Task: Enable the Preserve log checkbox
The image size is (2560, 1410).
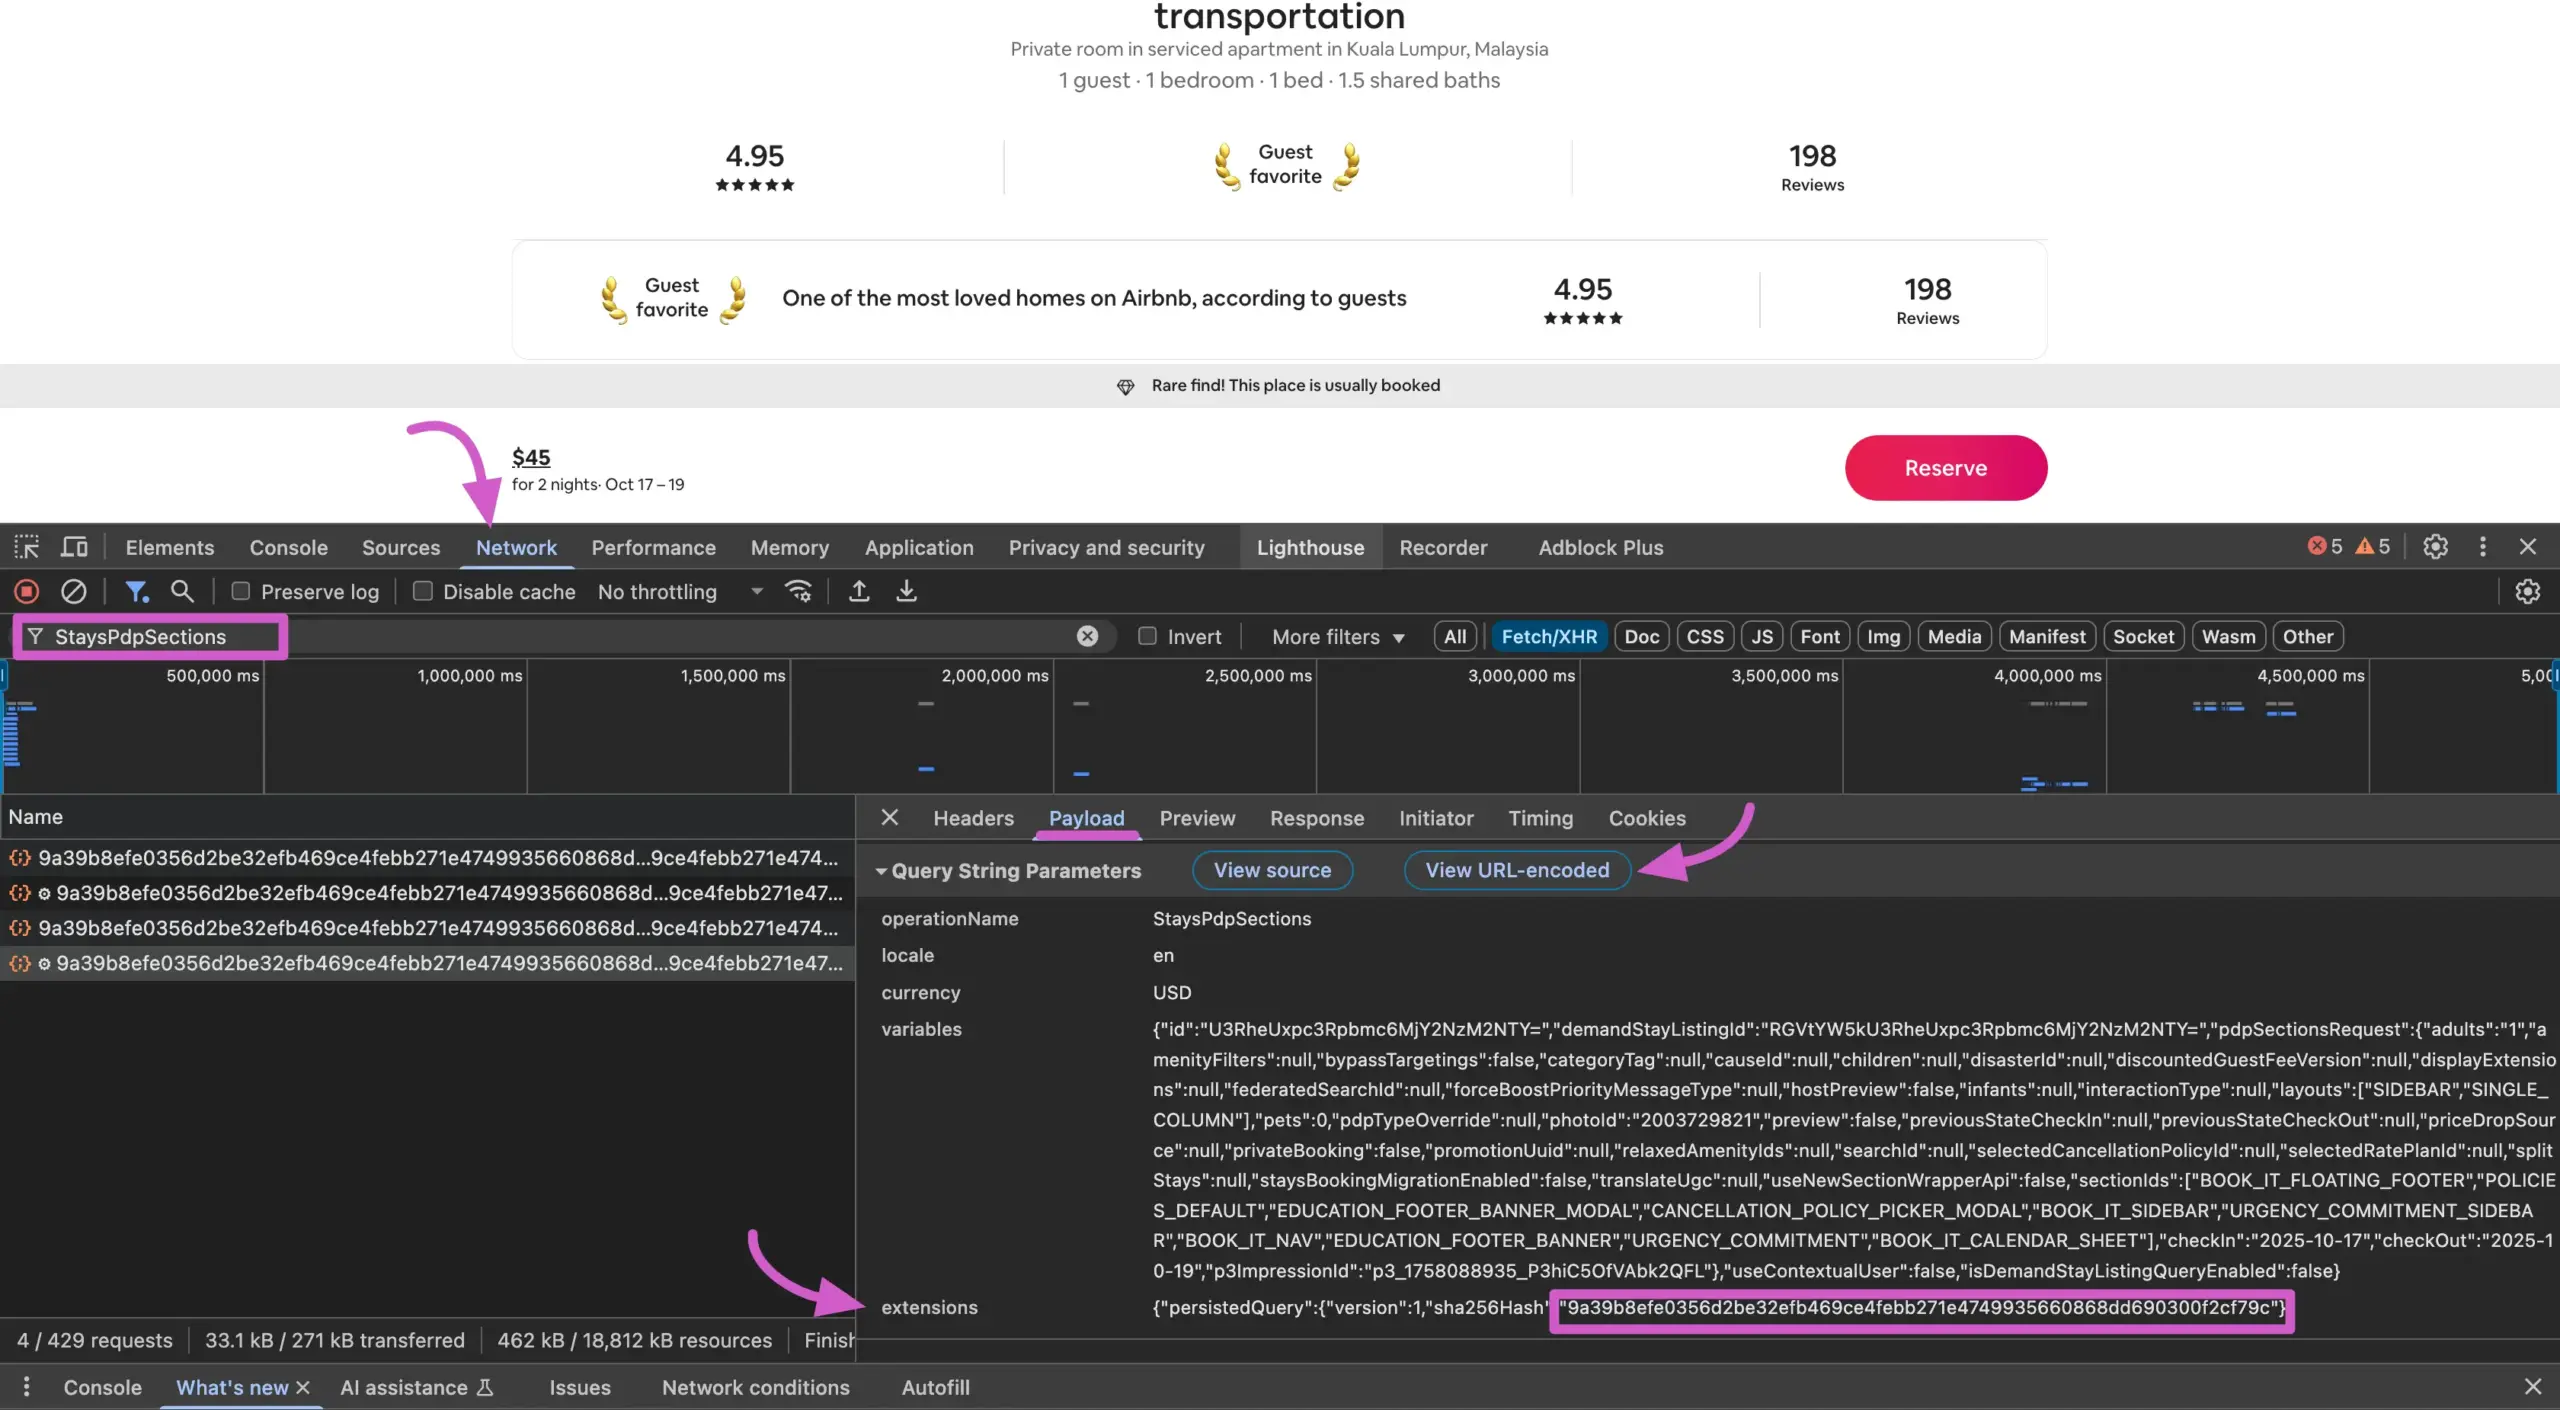Action: 241,592
